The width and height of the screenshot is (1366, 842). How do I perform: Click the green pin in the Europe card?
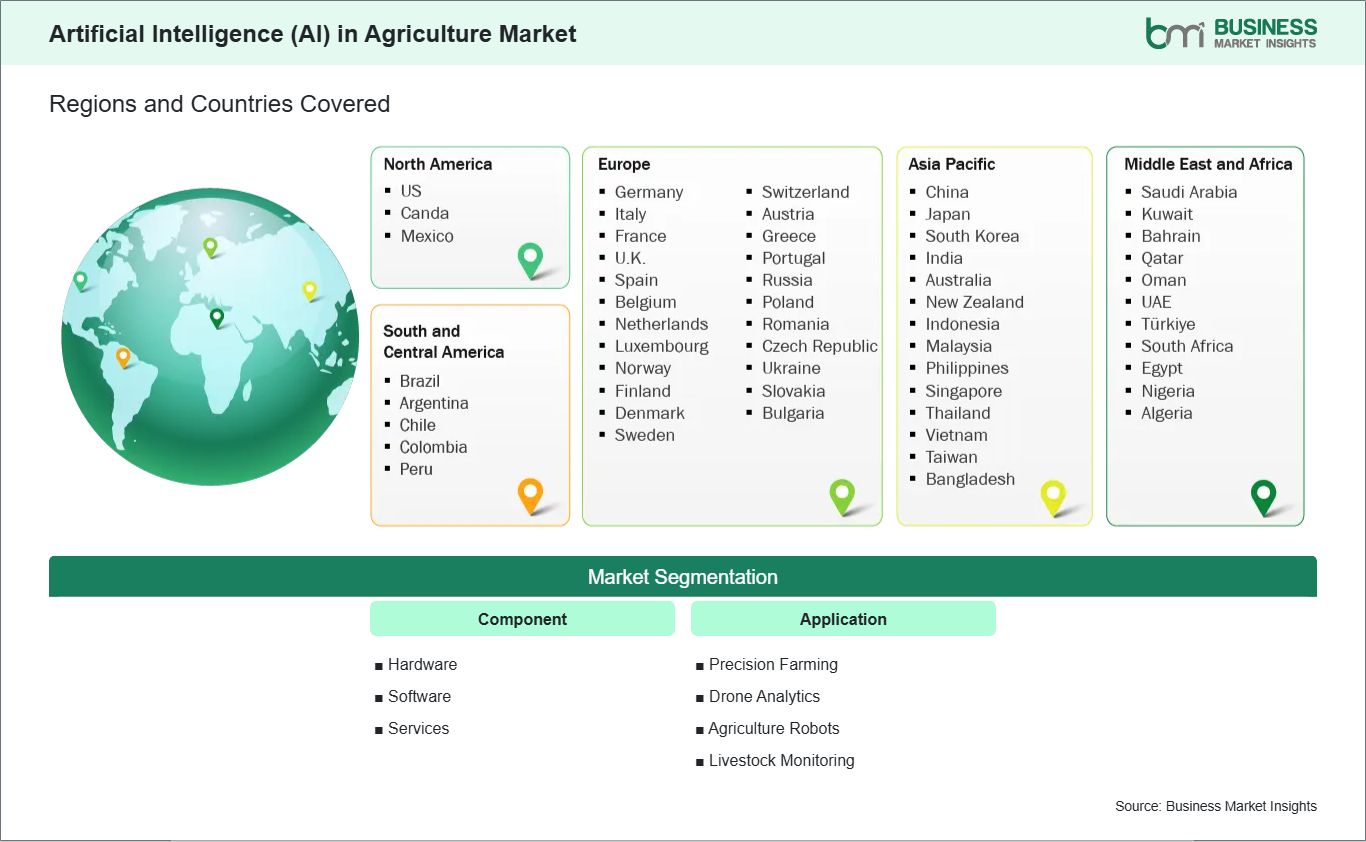click(842, 494)
